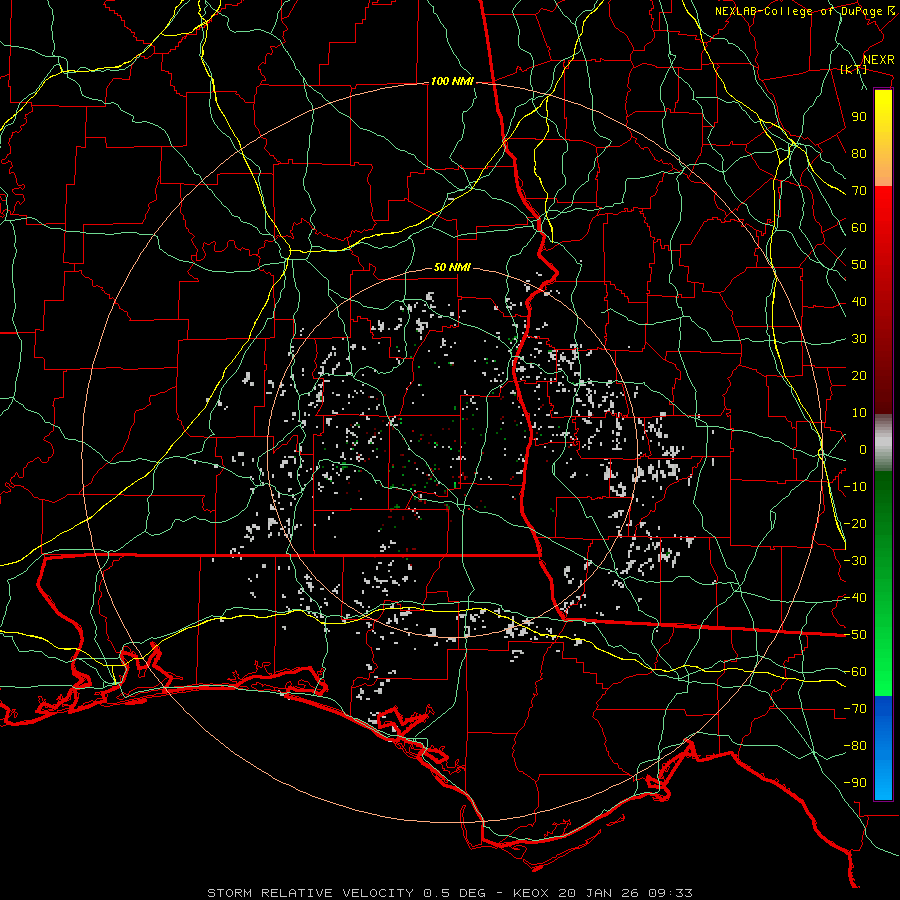900x900 pixels.
Task: Select the -90 value on velocity scale
Action: pyautogui.click(x=855, y=783)
